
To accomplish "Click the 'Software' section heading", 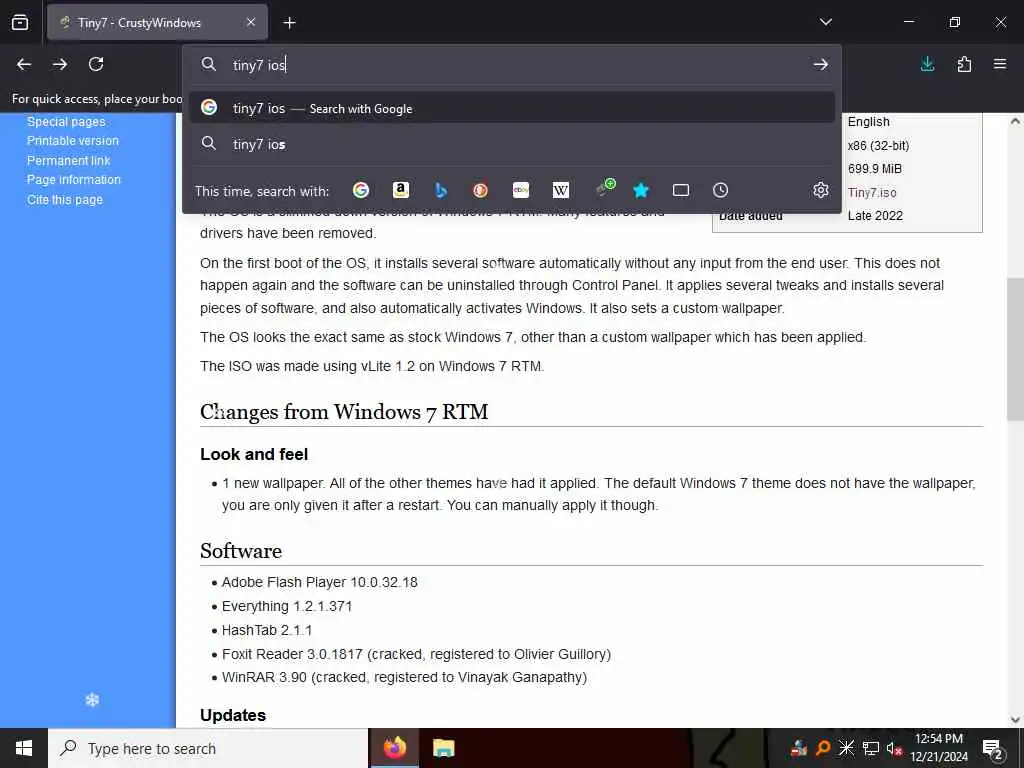I will 241,551.
